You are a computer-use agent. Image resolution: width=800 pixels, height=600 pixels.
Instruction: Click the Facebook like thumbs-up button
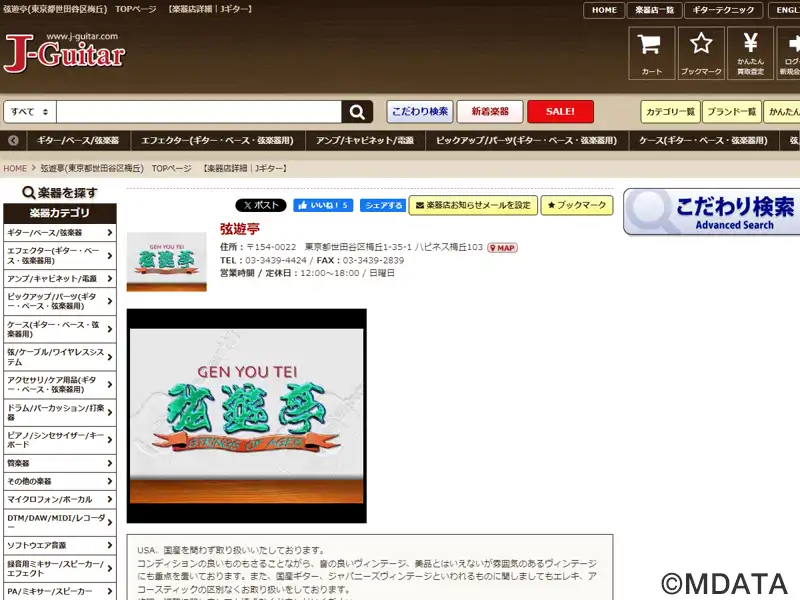(323, 205)
